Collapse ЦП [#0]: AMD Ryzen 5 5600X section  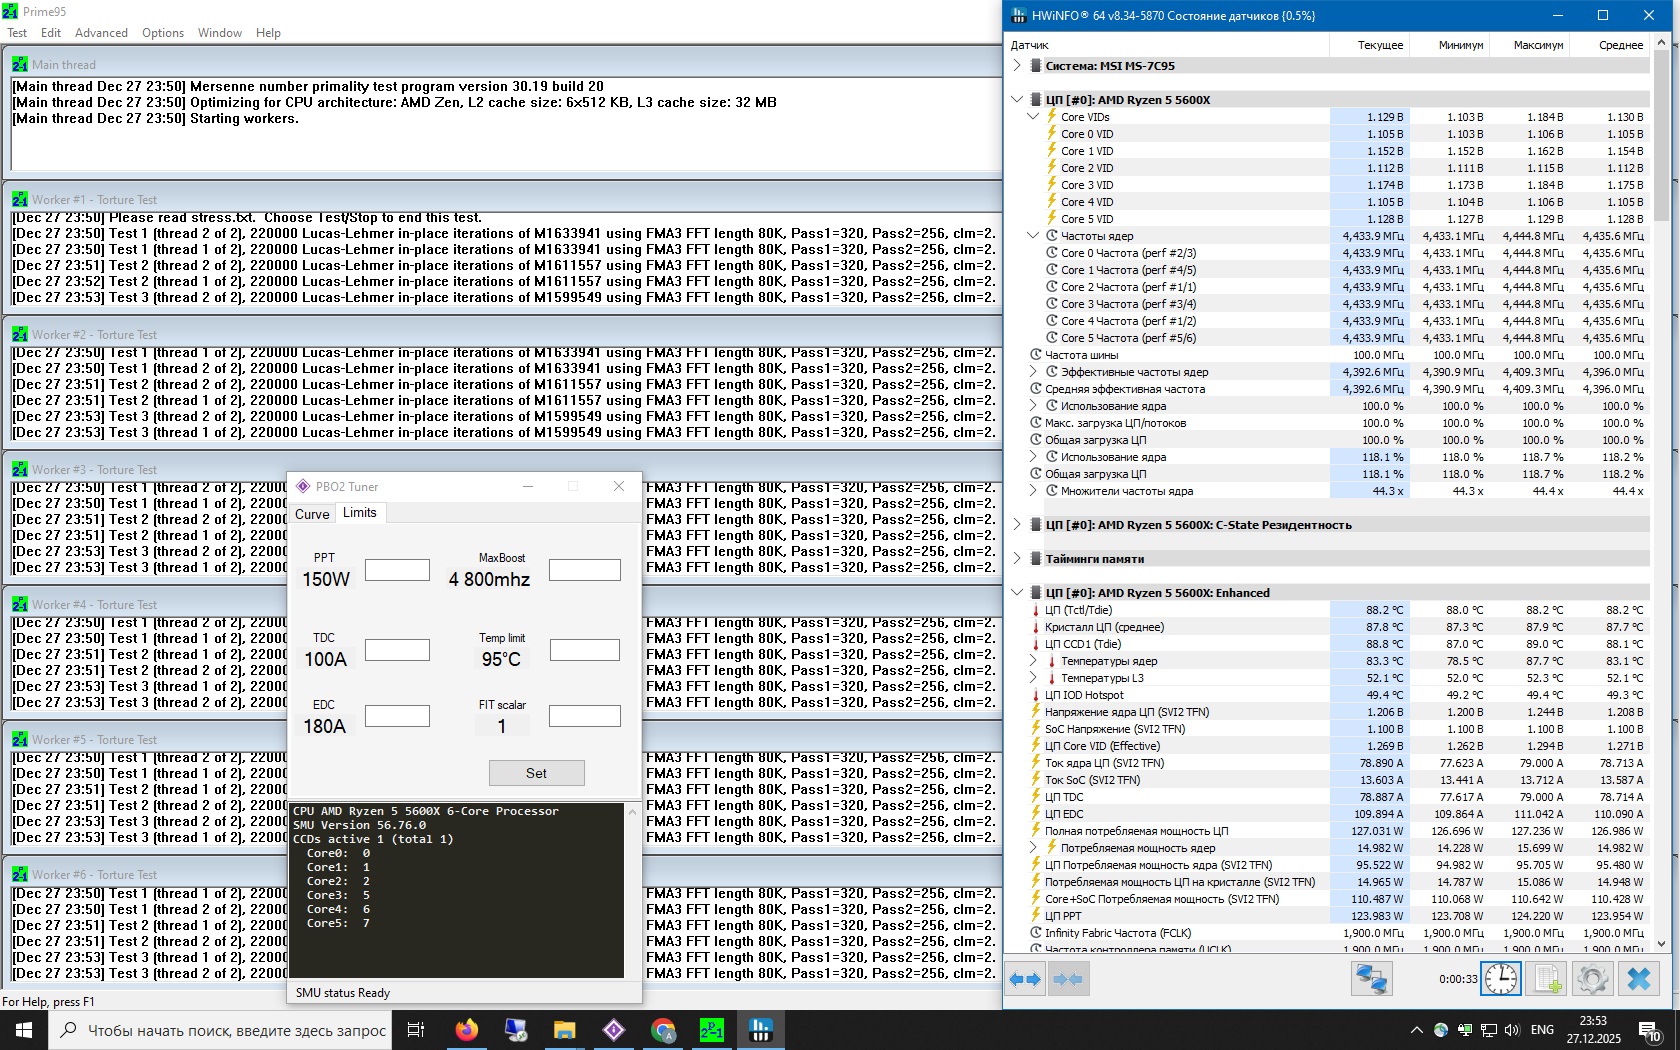[1017, 100]
